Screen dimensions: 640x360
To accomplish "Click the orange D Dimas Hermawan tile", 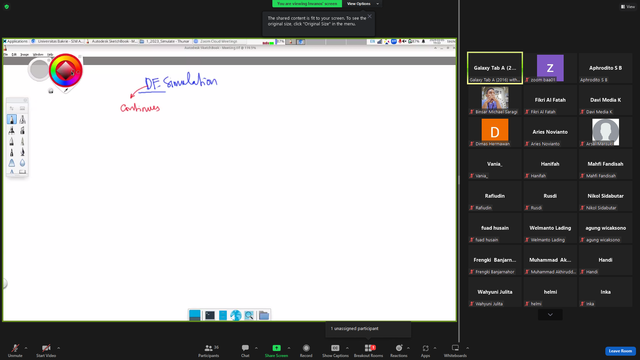I will (495, 132).
